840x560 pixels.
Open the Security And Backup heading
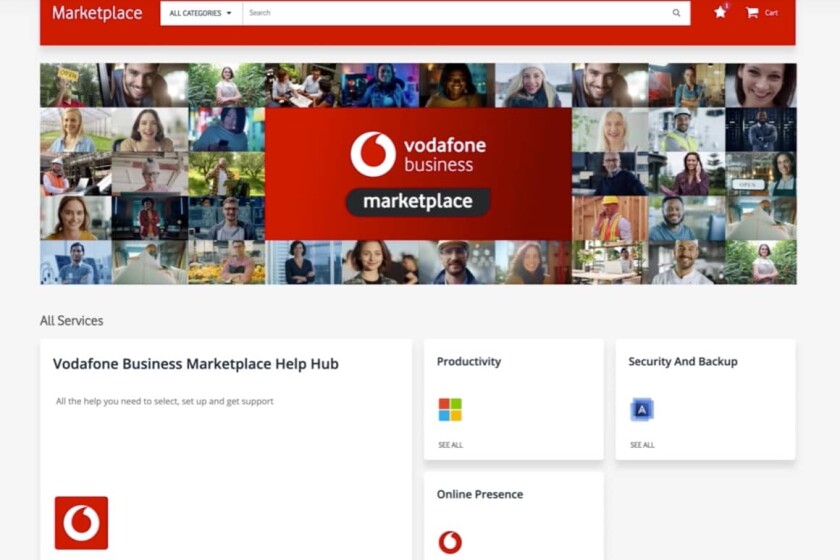click(683, 362)
